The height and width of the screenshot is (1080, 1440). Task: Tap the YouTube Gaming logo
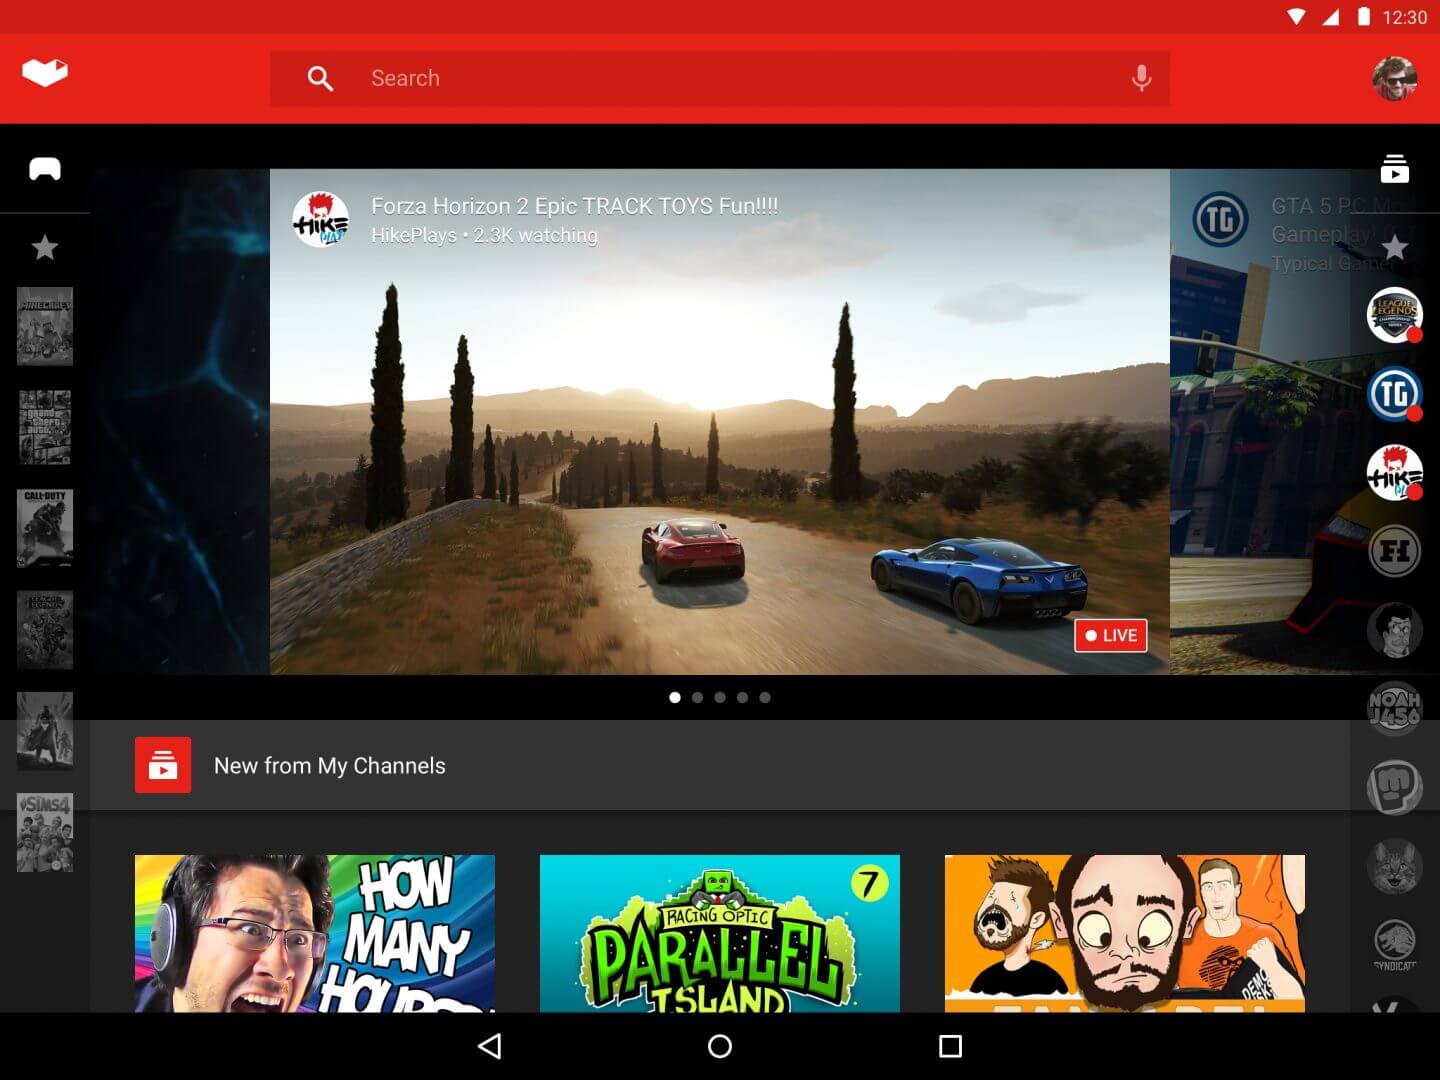point(44,71)
